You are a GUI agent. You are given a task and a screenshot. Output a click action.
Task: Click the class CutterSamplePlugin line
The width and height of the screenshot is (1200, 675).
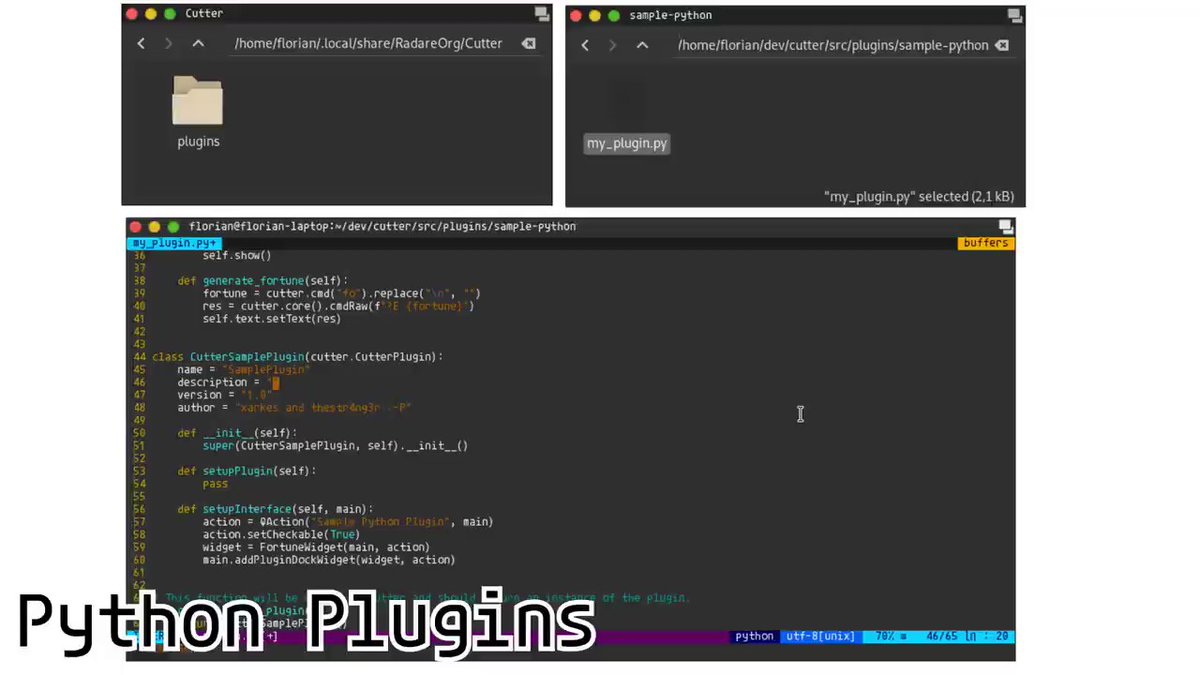pos(297,357)
